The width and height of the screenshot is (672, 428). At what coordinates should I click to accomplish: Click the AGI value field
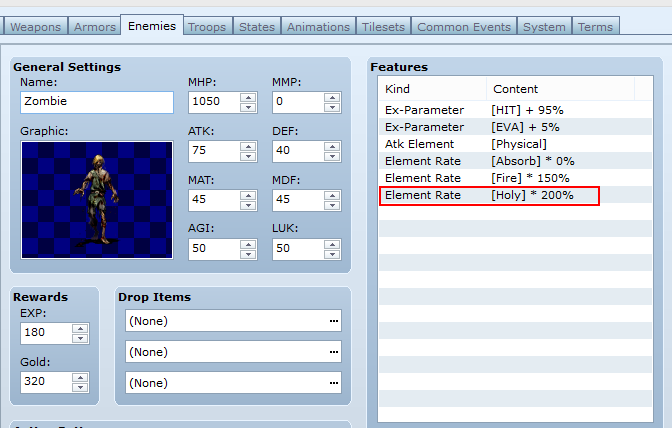[213, 249]
